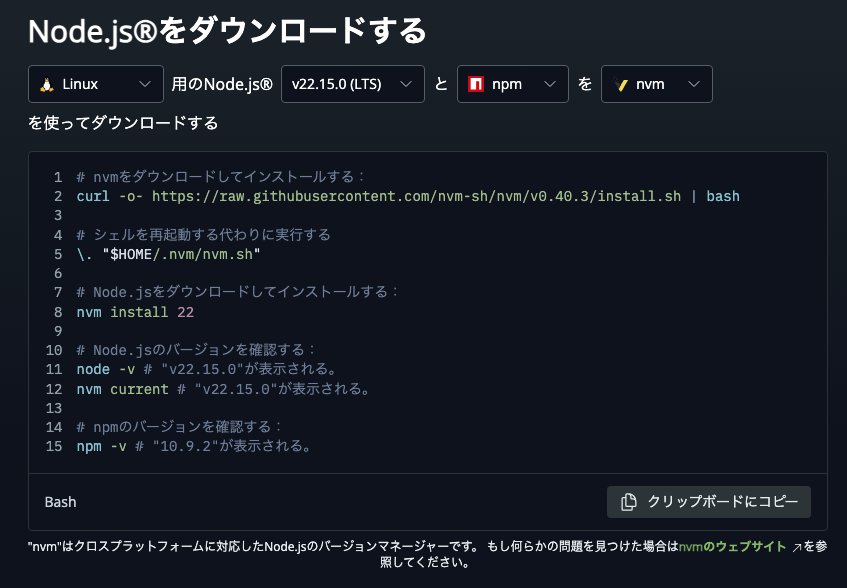Viewport: 847px width, 588px height.
Task: Click the 'を使ってダウンロードする' text
Action: point(123,123)
